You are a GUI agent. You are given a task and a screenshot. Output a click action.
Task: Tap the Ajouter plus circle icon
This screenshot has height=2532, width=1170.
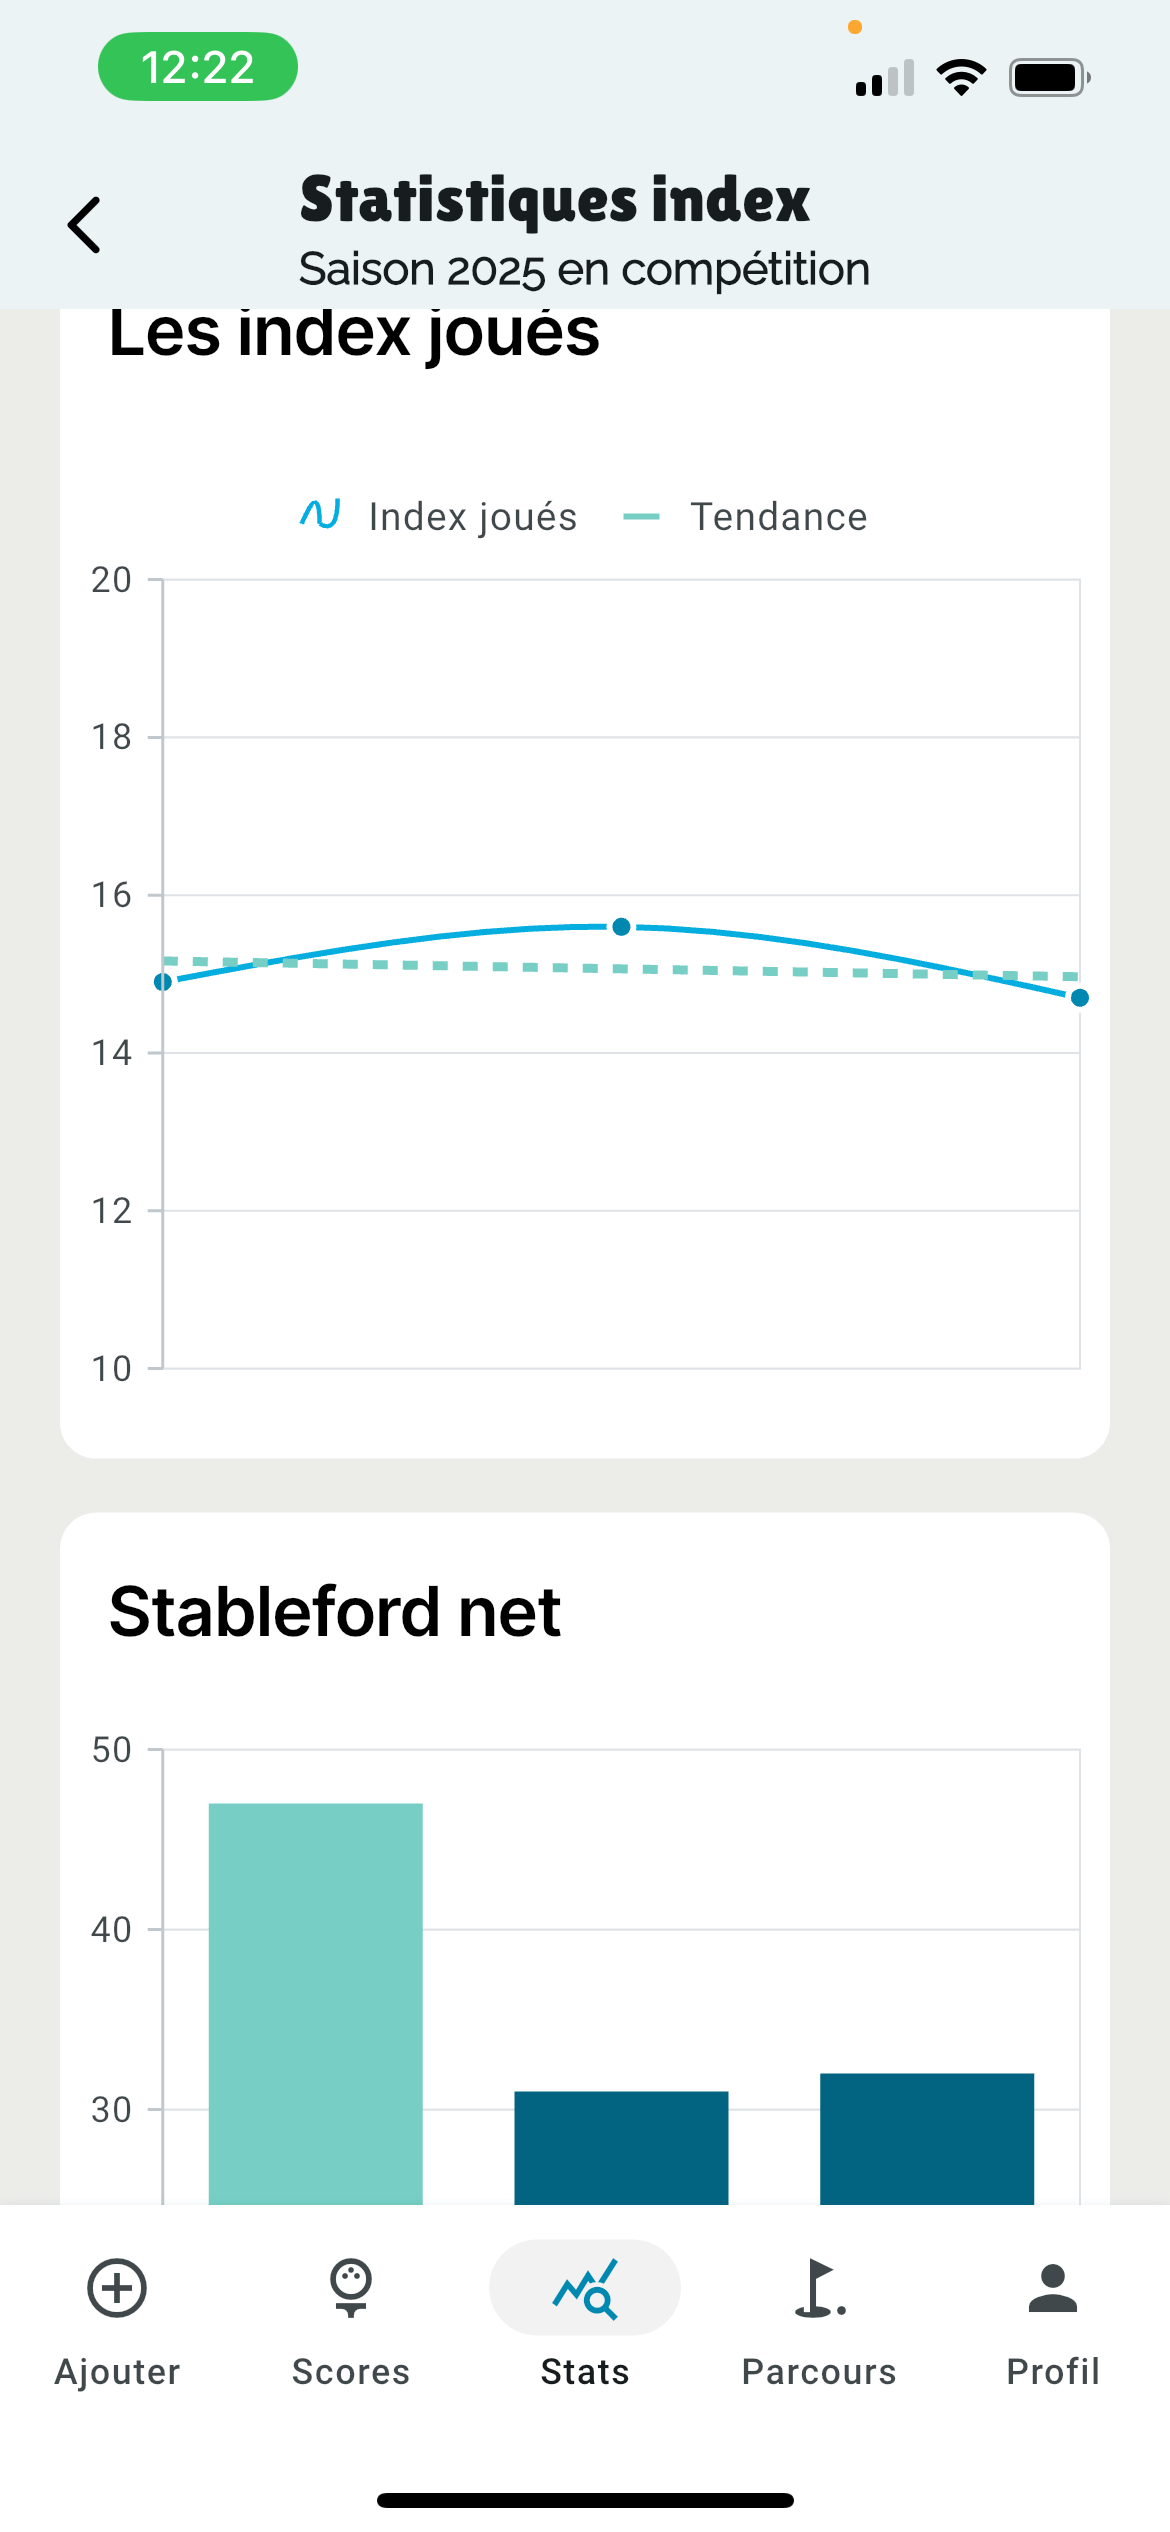[117, 2288]
